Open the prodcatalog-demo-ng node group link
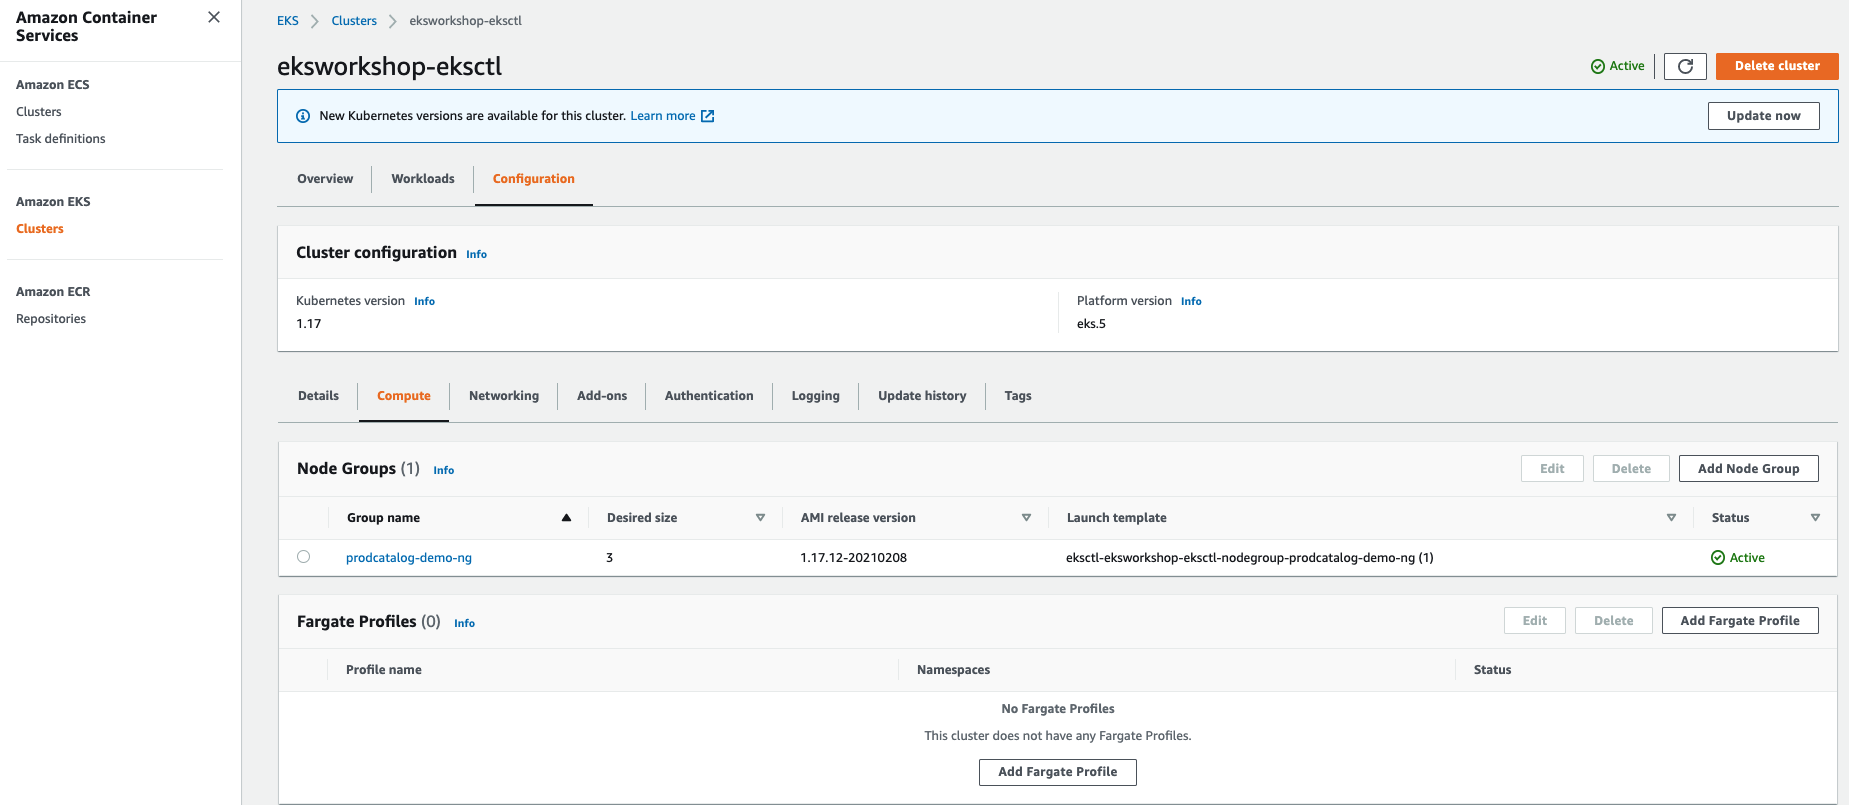The width and height of the screenshot is (1849, 805). (x=409, y=558)
